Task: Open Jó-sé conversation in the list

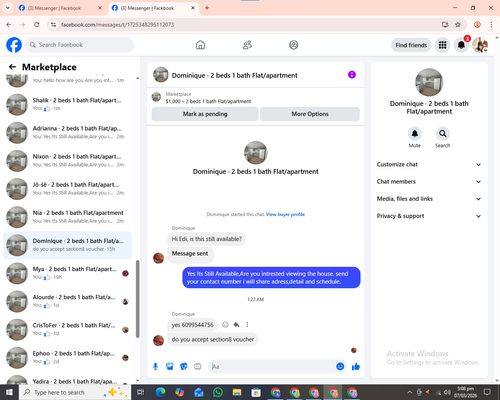Action: pyautogui.click(x=68, y=189)
